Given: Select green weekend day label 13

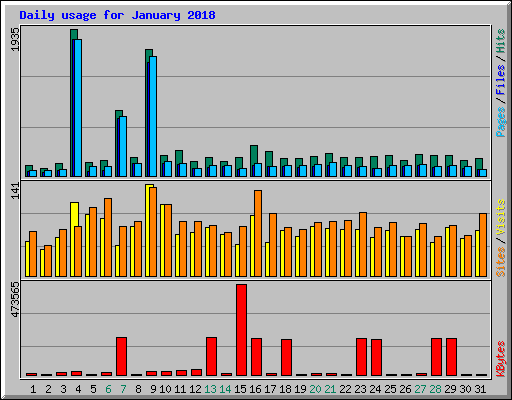Looking at the screenshot, I should pos(210,389).
